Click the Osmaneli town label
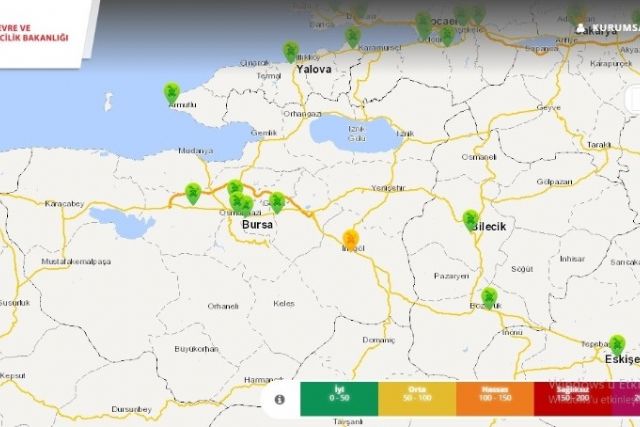The height and width of the screenshot is (427, 640). click(479, 157)
